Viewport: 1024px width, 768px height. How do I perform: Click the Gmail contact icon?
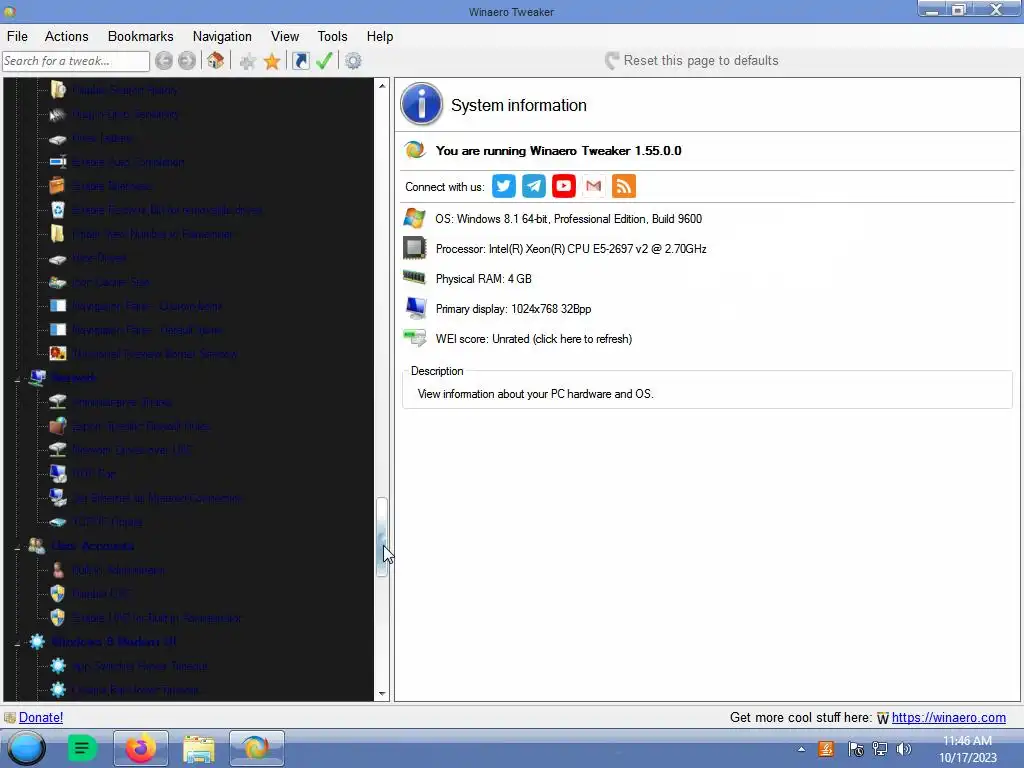pyautogui.click(x=594, y=186)
